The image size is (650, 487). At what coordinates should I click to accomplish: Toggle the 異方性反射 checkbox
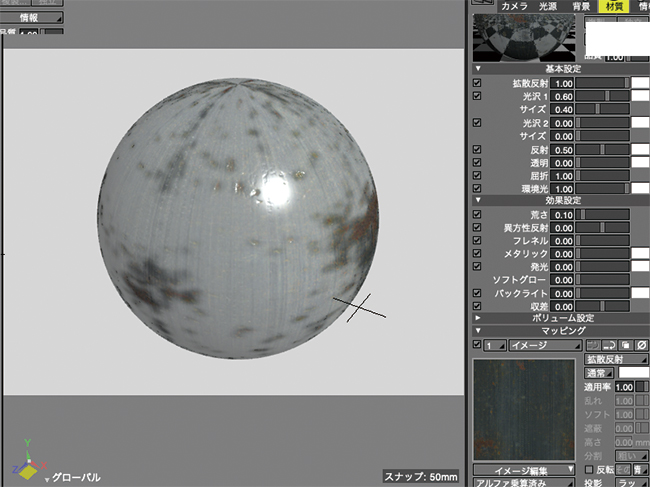(477, 228)
